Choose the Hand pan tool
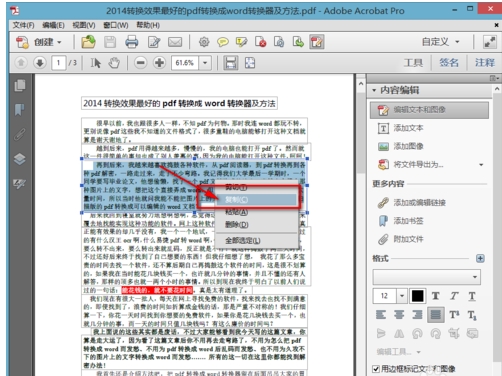The height and width of the screenshot is (376, 502). point(114,63)
